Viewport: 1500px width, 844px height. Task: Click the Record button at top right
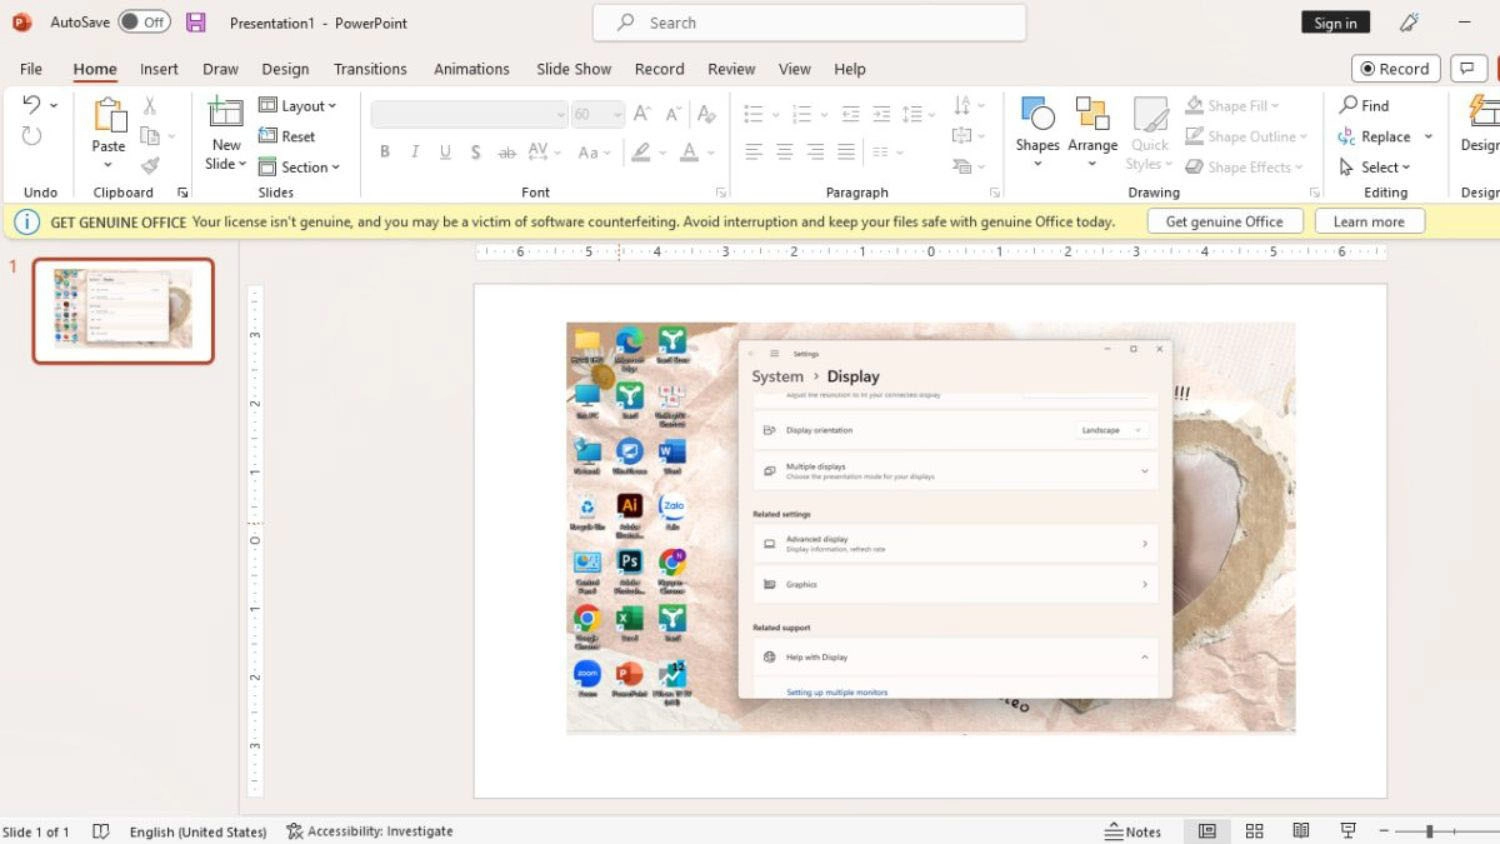click(x=1395, y=68)
